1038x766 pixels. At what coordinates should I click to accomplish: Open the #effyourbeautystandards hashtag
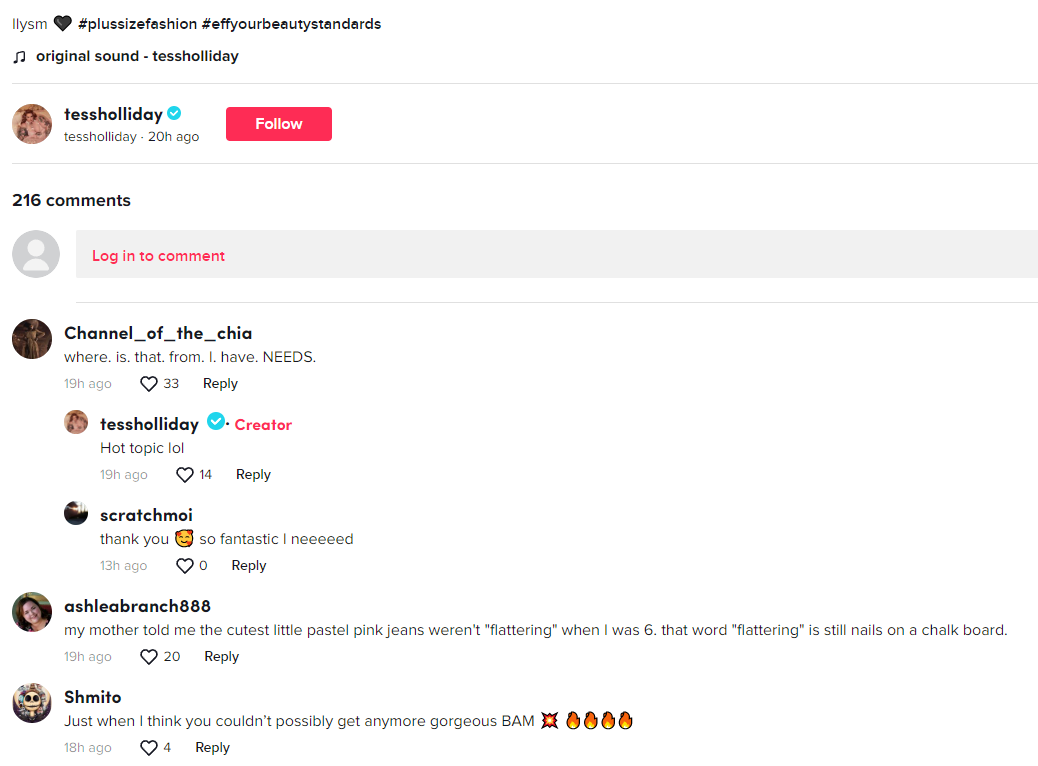coord(291,24)
